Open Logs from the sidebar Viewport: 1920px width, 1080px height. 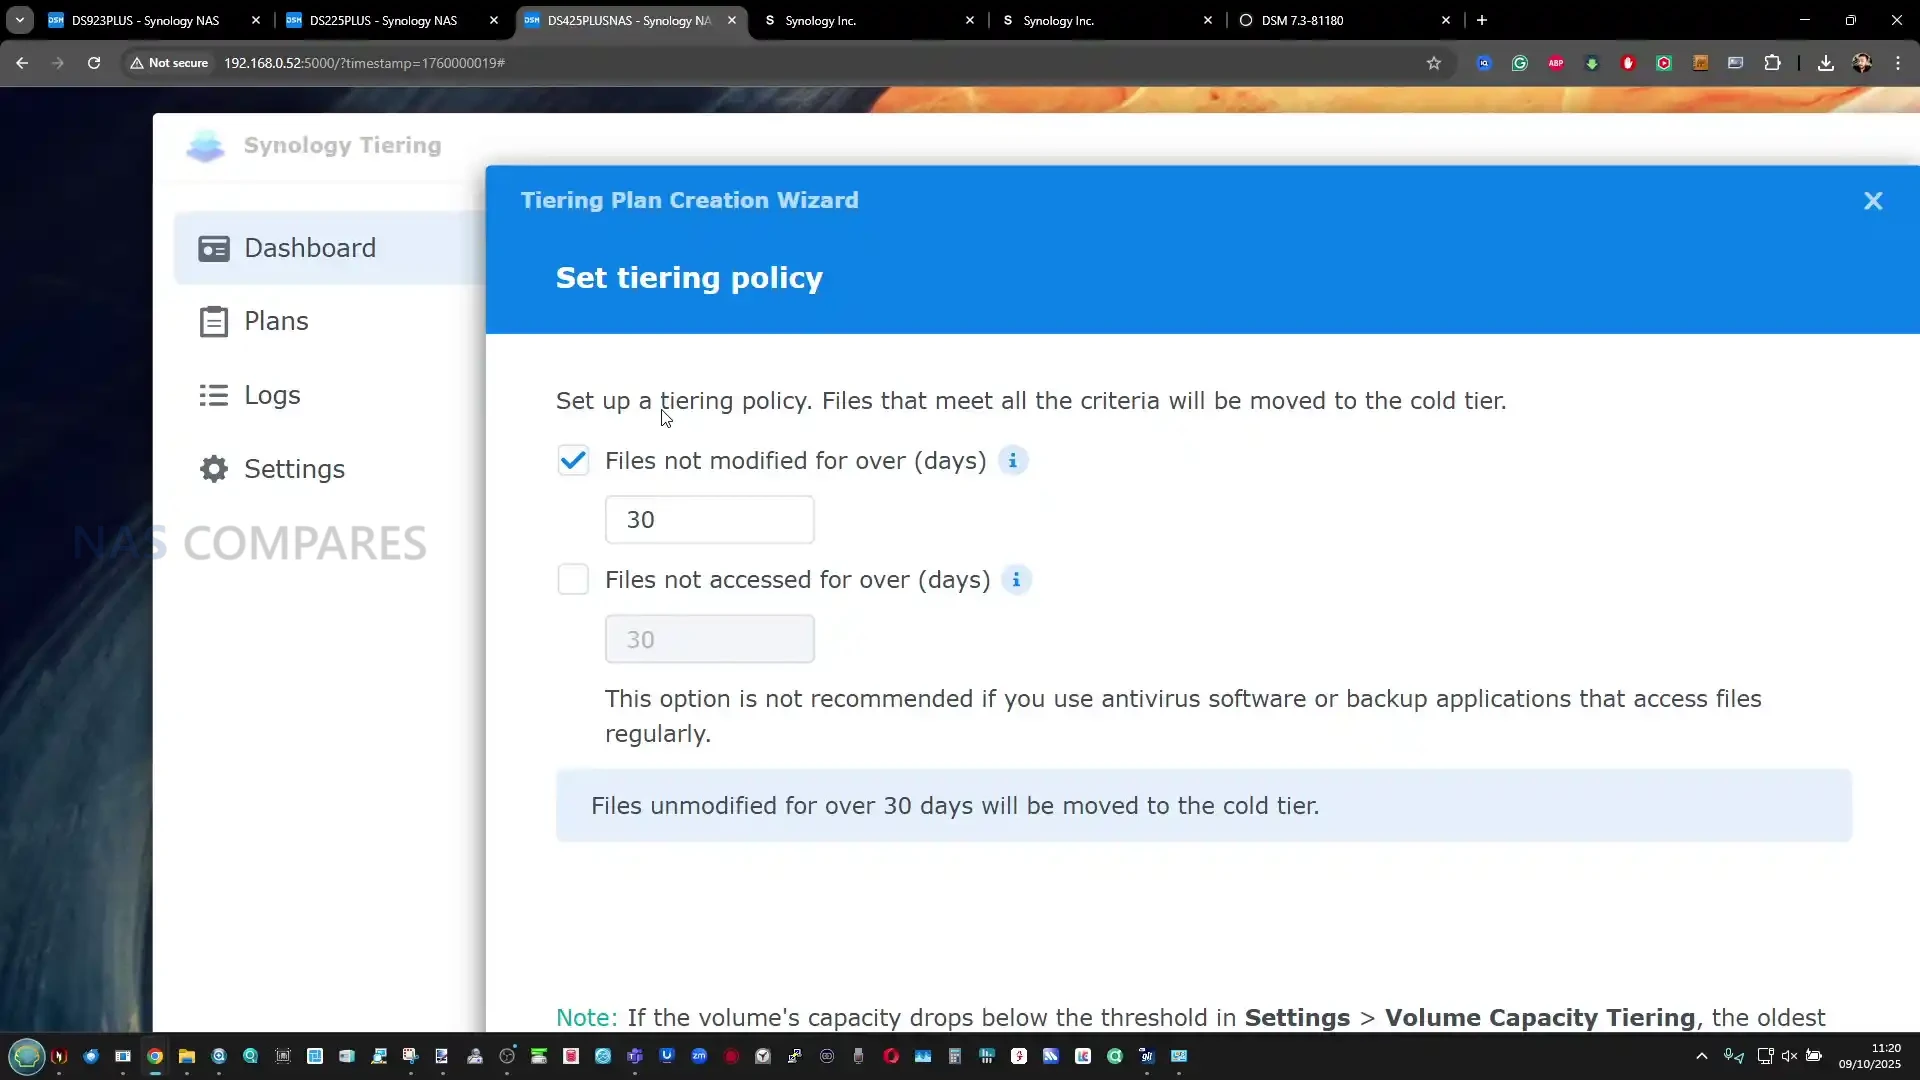coord(272,395)
